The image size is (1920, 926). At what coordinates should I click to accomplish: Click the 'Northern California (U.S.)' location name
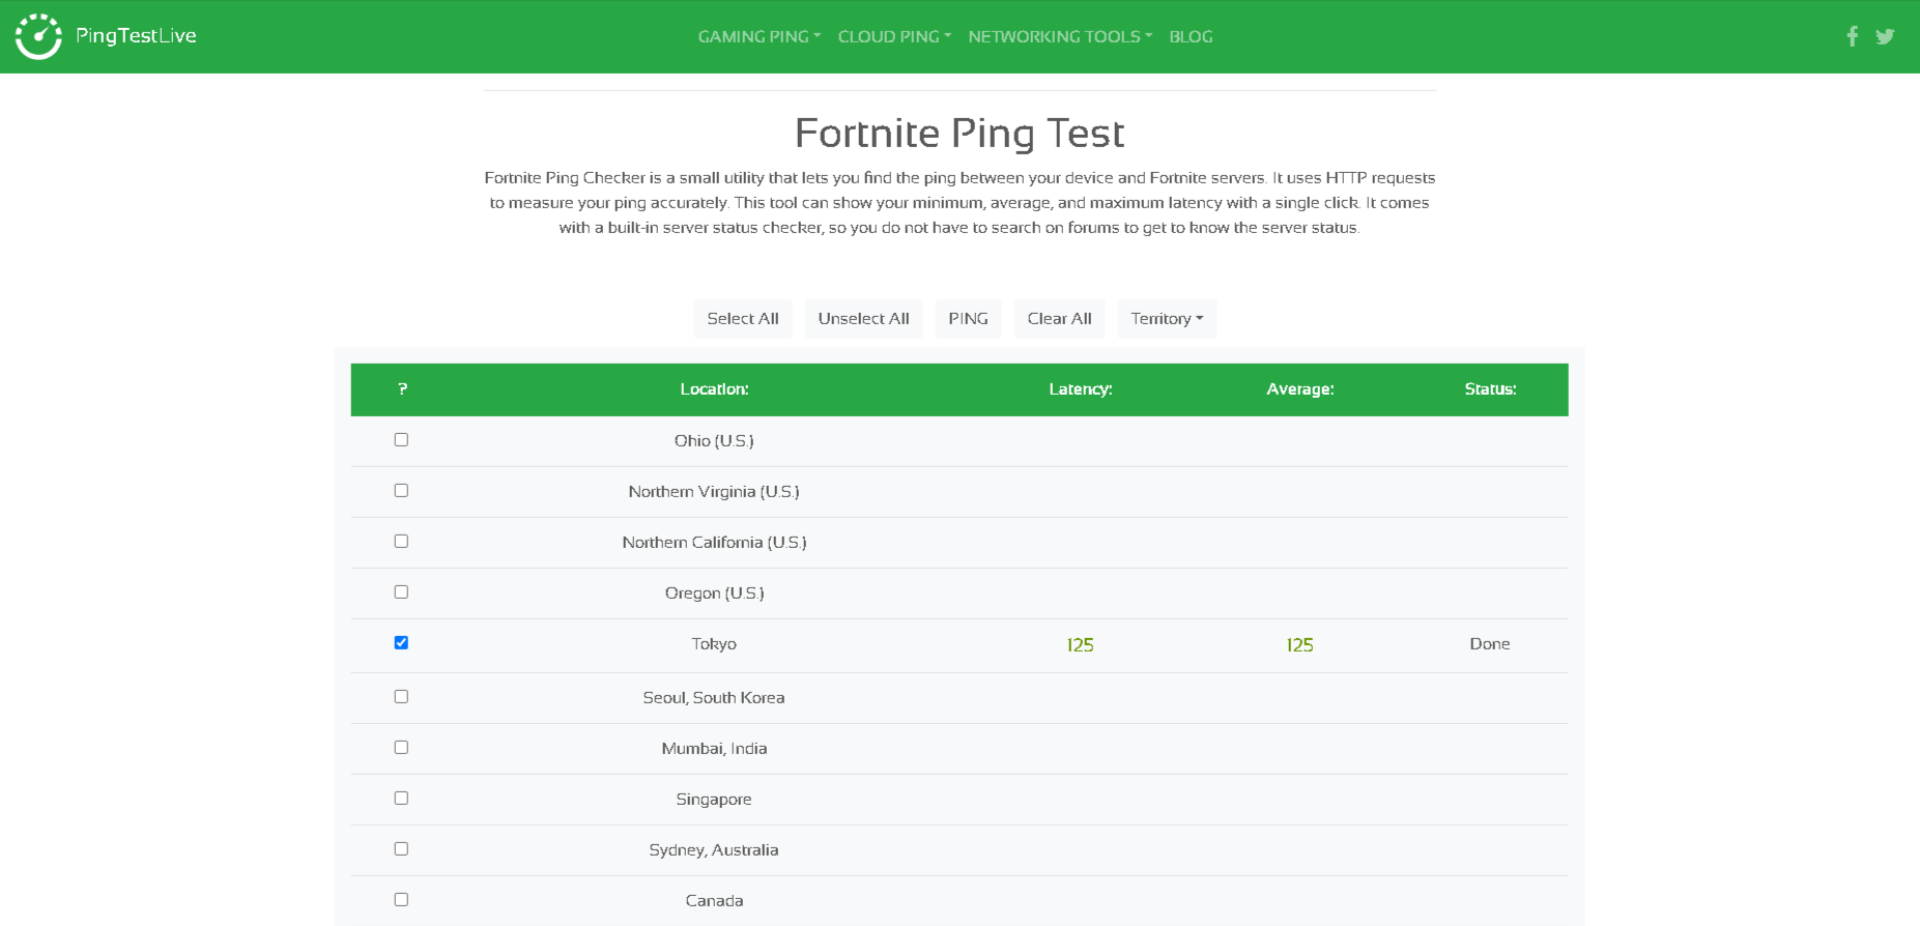click(x=714, y=542)
